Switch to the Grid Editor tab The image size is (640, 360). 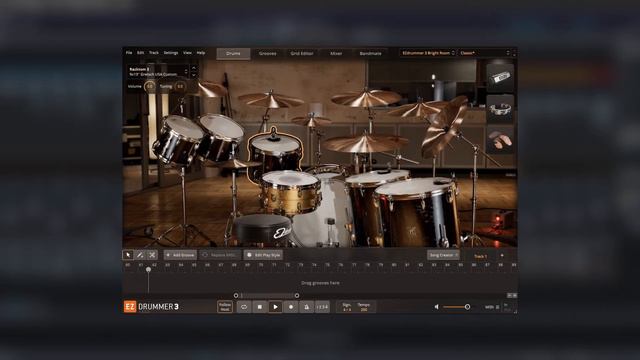point(302,53)
